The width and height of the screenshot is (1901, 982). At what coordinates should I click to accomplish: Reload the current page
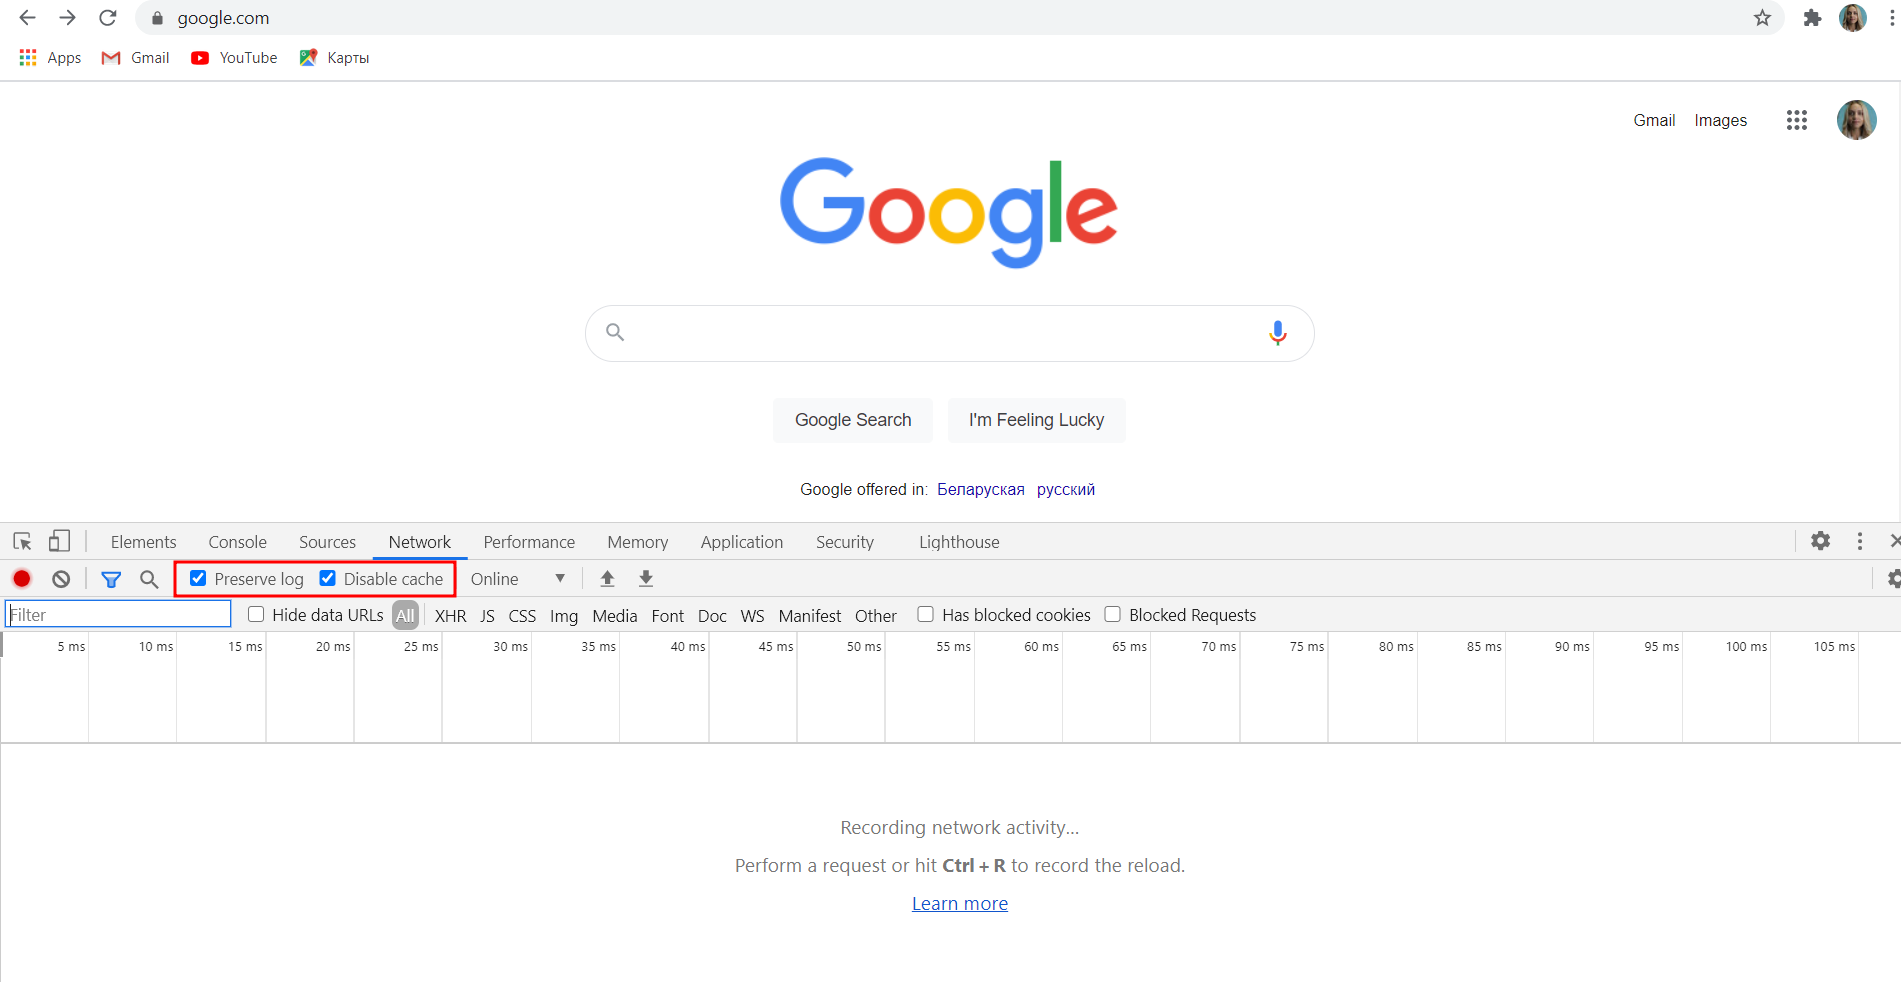pyautogui.click(x=108, y=18)
